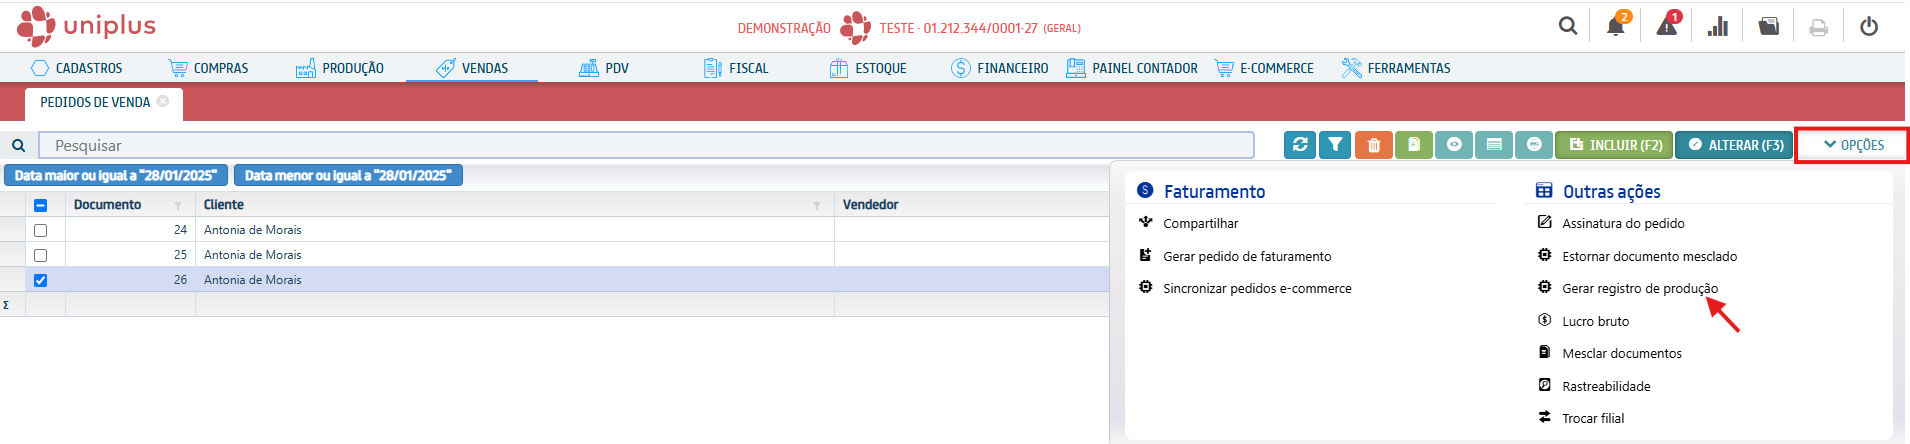Check the box for document 24

(x=41, y=230)
